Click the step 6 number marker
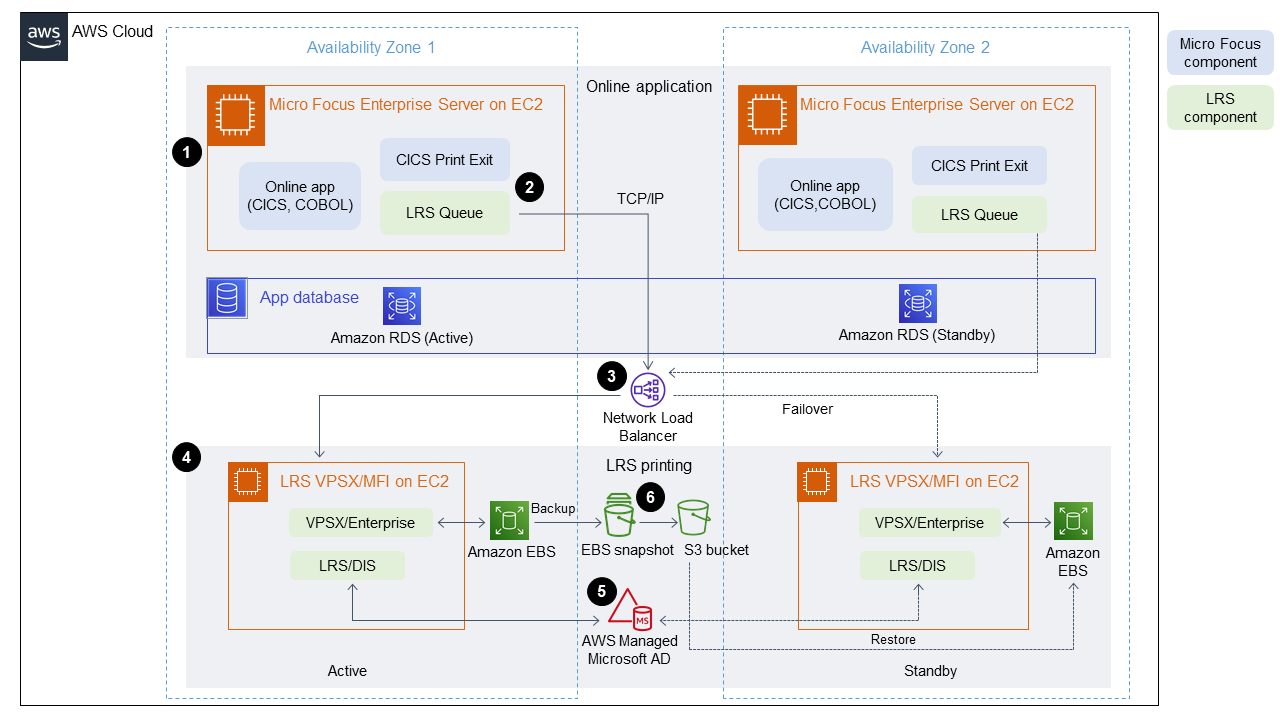 [x=650, y=497]
